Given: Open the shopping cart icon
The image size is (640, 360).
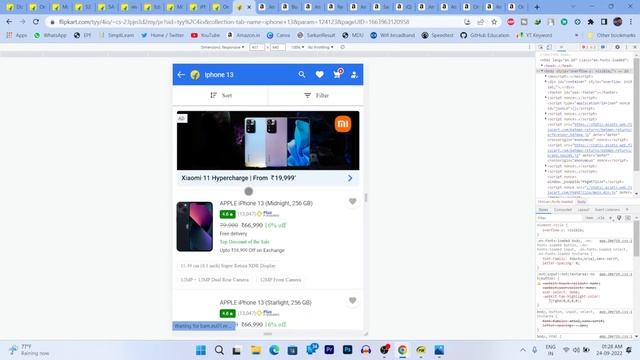Looking at the screenshot, I should (x=337, y=74).
